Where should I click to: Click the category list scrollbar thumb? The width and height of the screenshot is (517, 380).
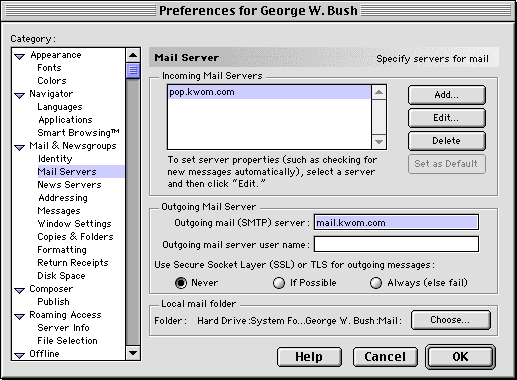[133, 70]
